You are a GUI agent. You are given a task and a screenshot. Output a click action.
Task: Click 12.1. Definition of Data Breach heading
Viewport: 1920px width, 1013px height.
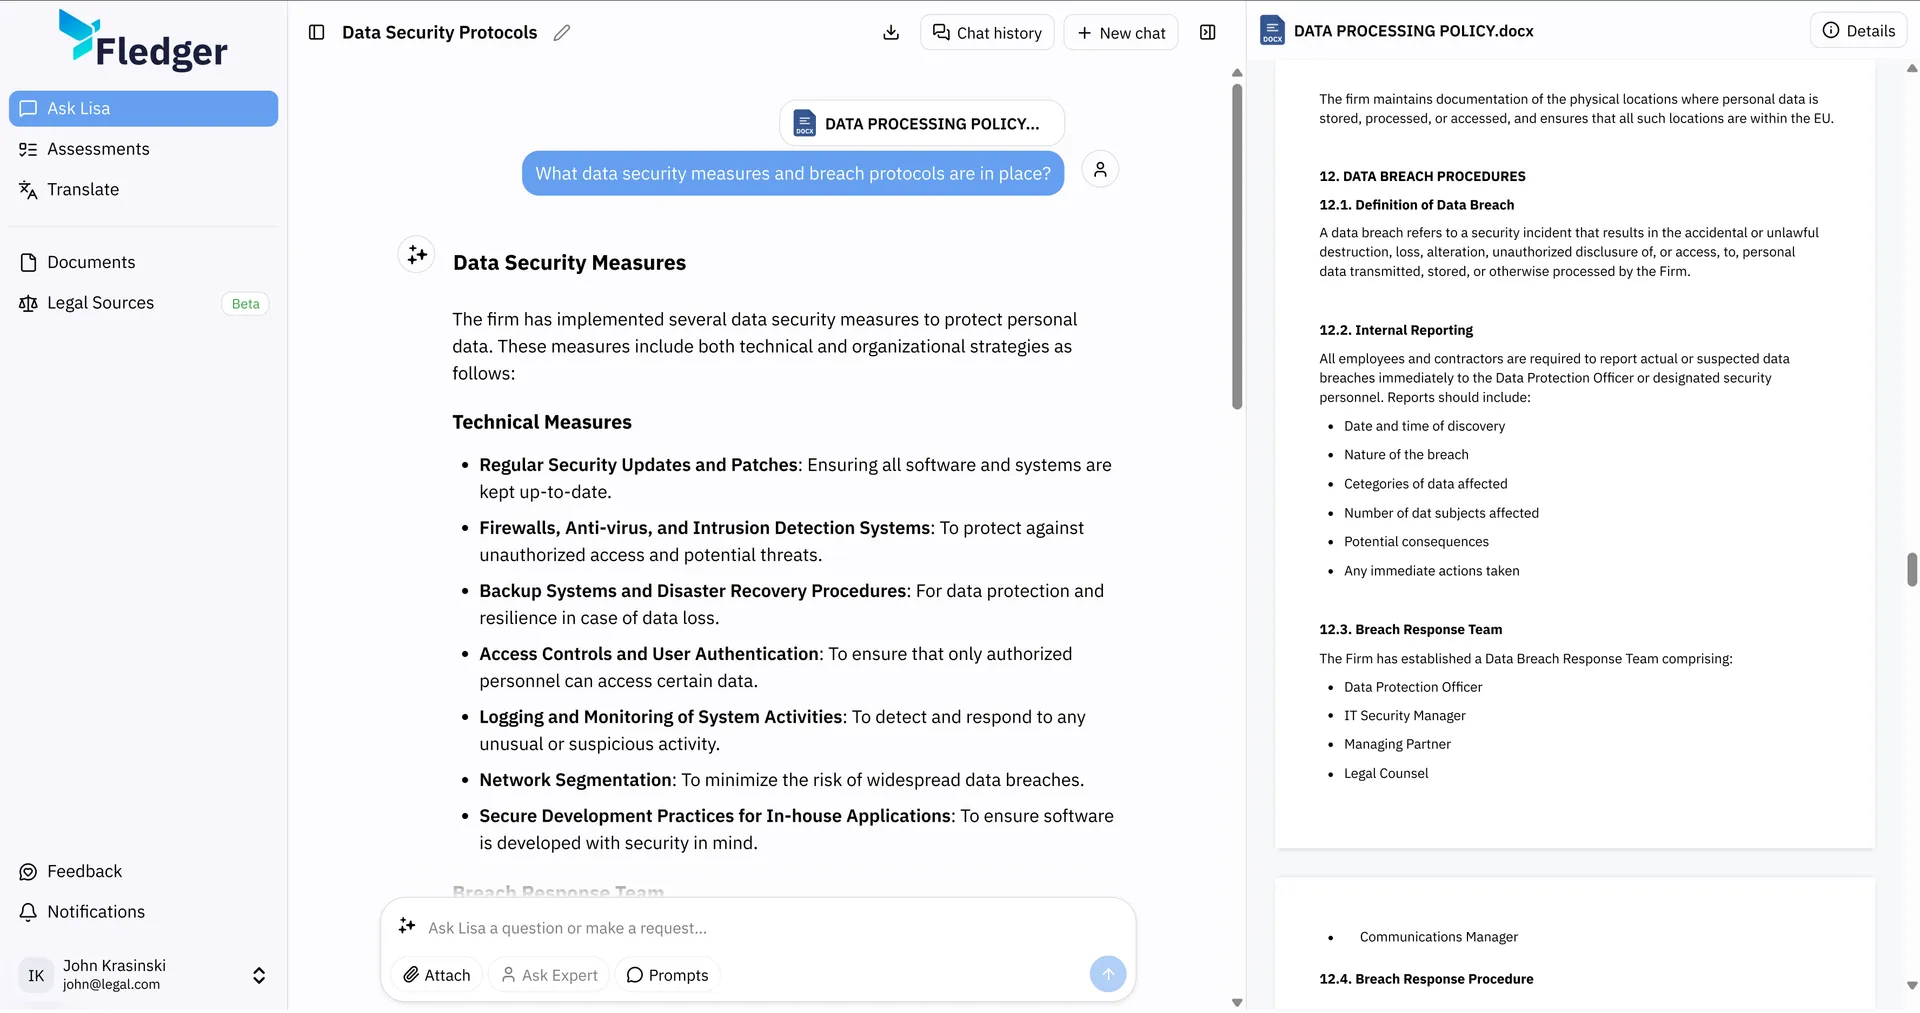tap(1416, 205)
